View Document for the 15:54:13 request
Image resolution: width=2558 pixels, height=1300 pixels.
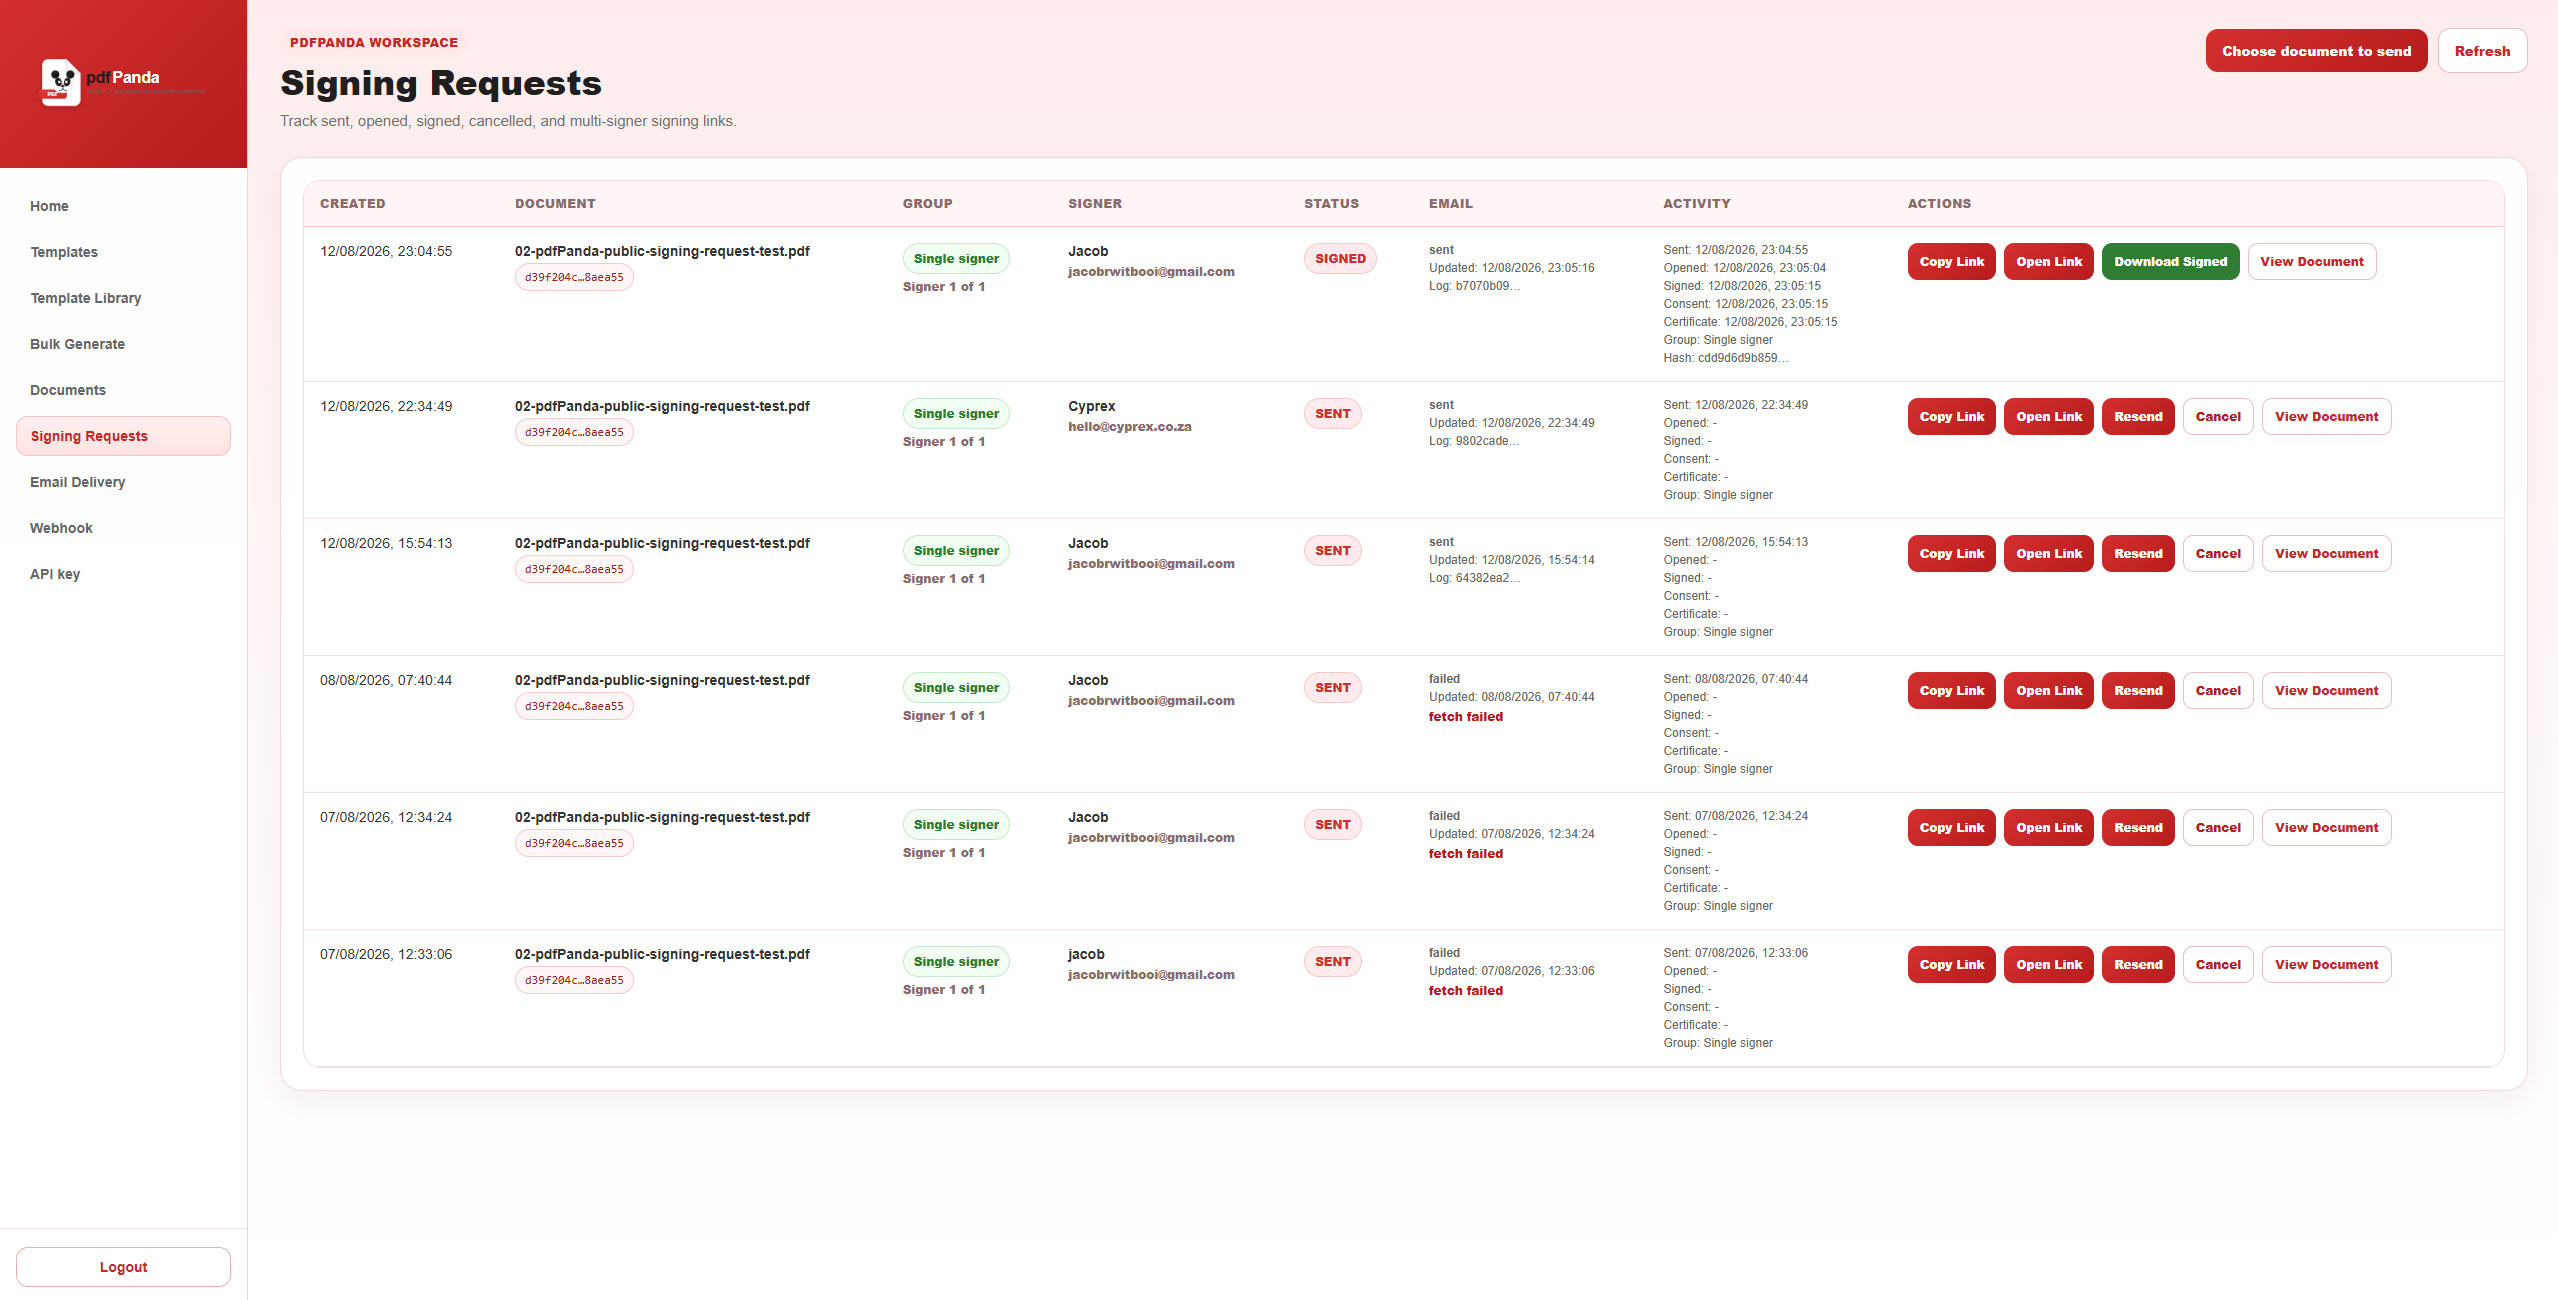pos(2326,554)
